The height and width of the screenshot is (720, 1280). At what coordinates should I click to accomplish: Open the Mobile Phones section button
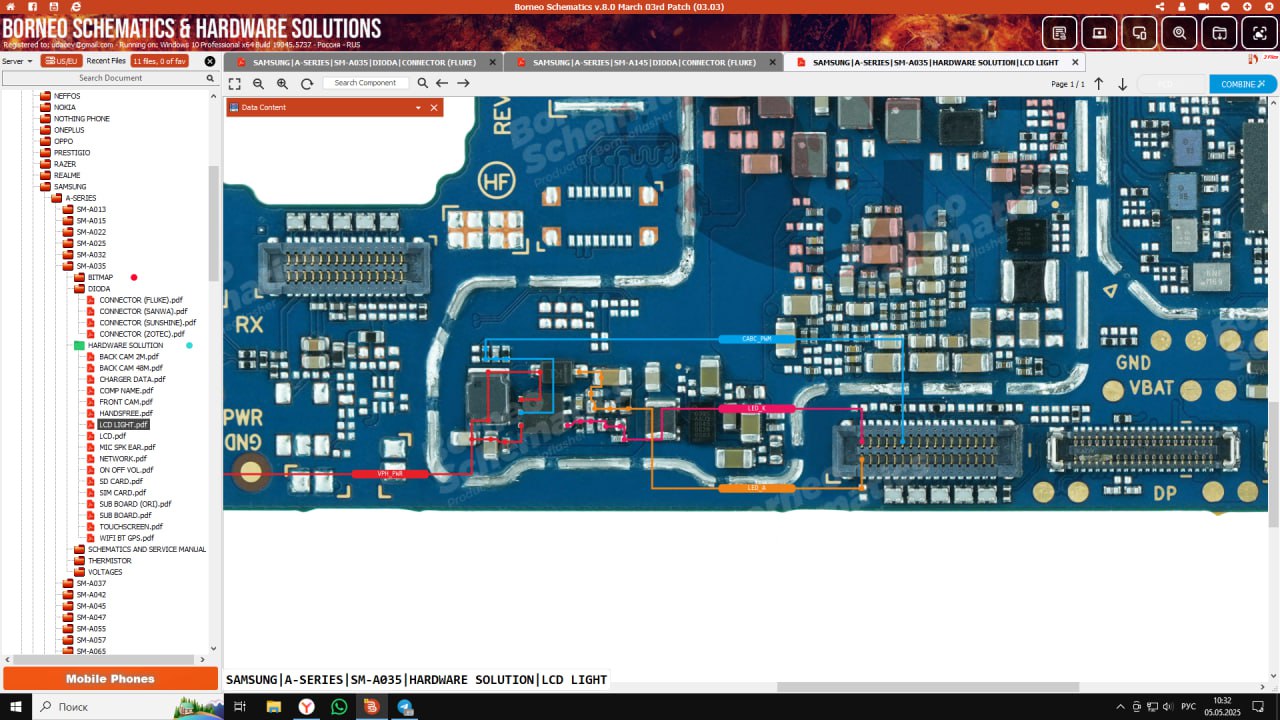tap(110, 679)
